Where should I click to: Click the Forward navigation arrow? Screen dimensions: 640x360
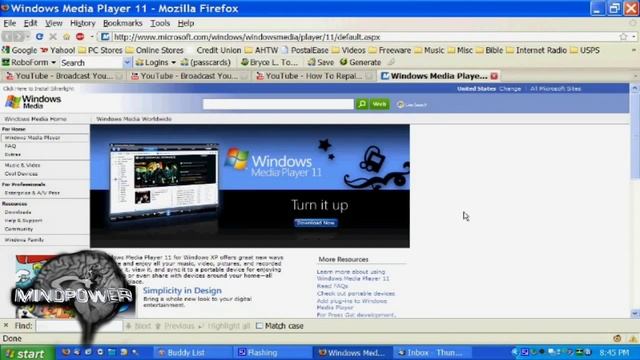click(x=18, y=37)
